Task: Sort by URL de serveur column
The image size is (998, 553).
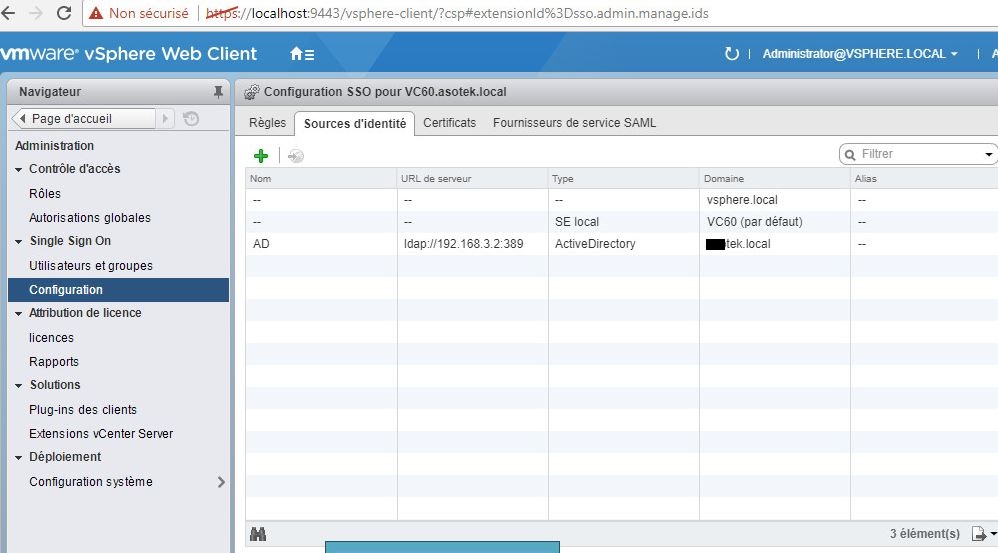Action: click(473, 179)
